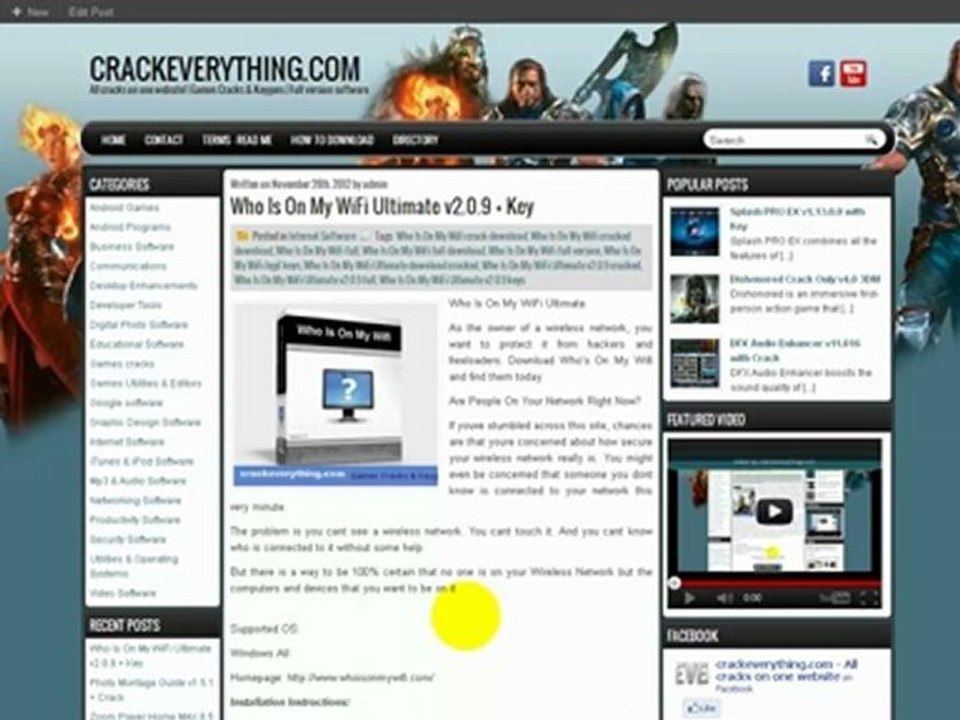Viewport: 960px width, 720px height.
Task: Play the featured video center button
Action: pos(774,511)
